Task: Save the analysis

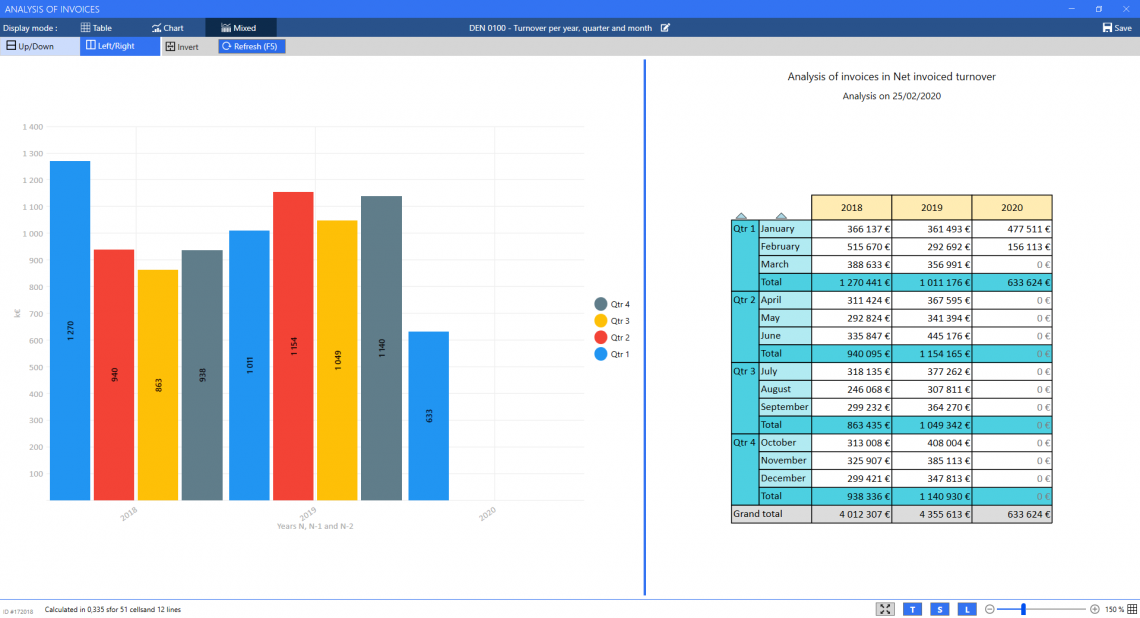Action: [1117, 28]
